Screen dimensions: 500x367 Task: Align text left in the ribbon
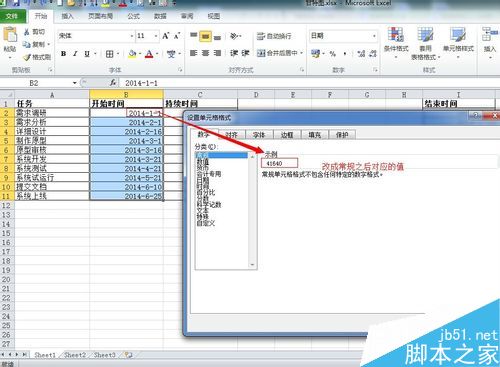194,53
